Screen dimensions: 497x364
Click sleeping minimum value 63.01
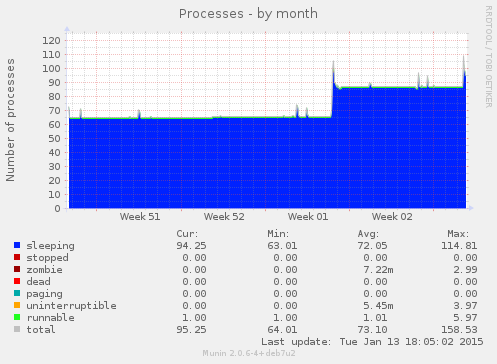(x=282, y=246)
